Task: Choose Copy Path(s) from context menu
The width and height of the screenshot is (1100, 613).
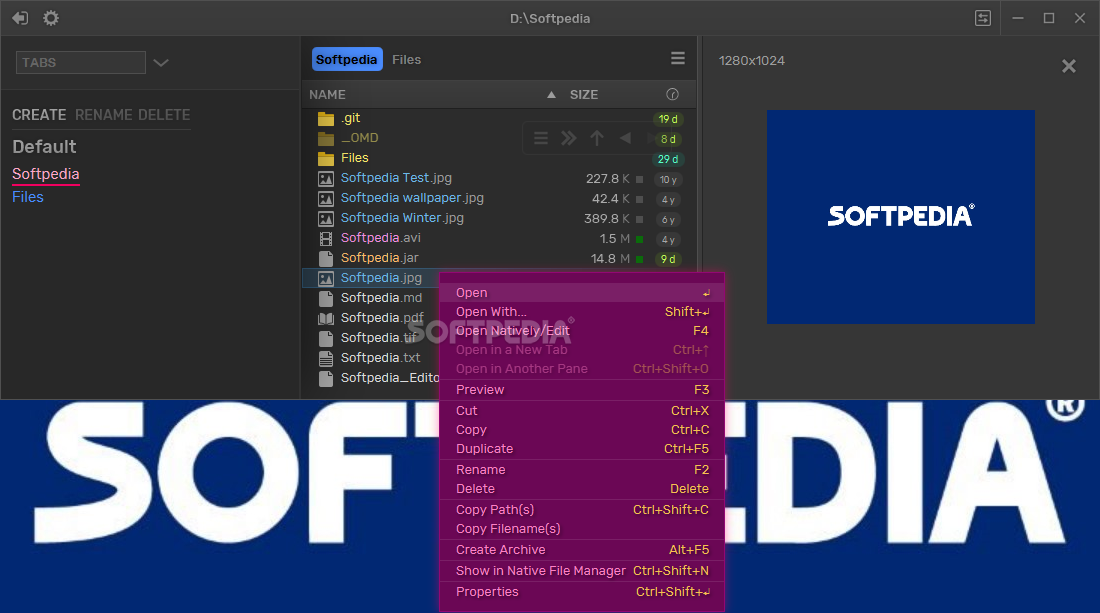Action: coord(582,509)
